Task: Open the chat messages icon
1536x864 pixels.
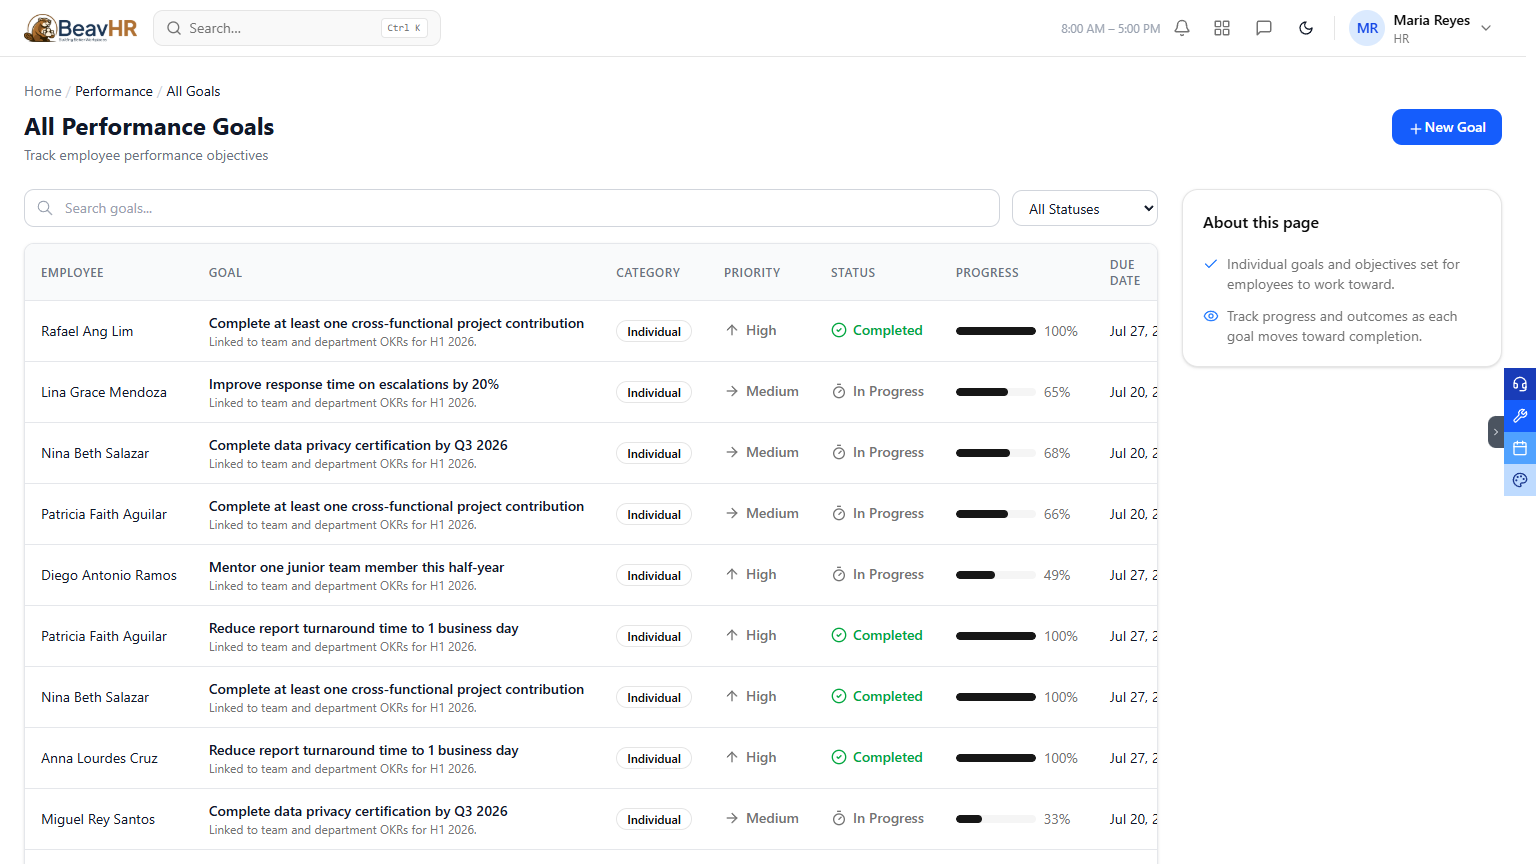Action: tap(1264, 28)
